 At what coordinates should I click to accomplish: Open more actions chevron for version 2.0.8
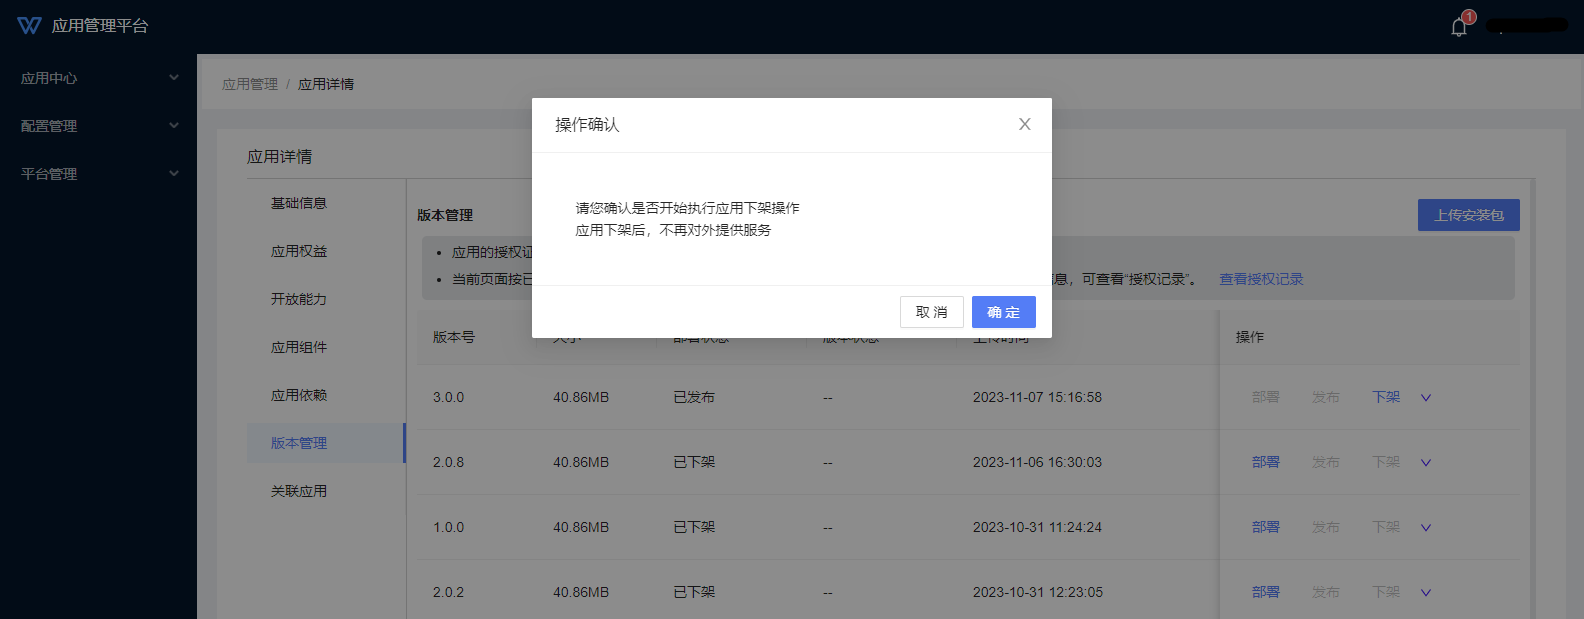click(x=1426, y=463)
